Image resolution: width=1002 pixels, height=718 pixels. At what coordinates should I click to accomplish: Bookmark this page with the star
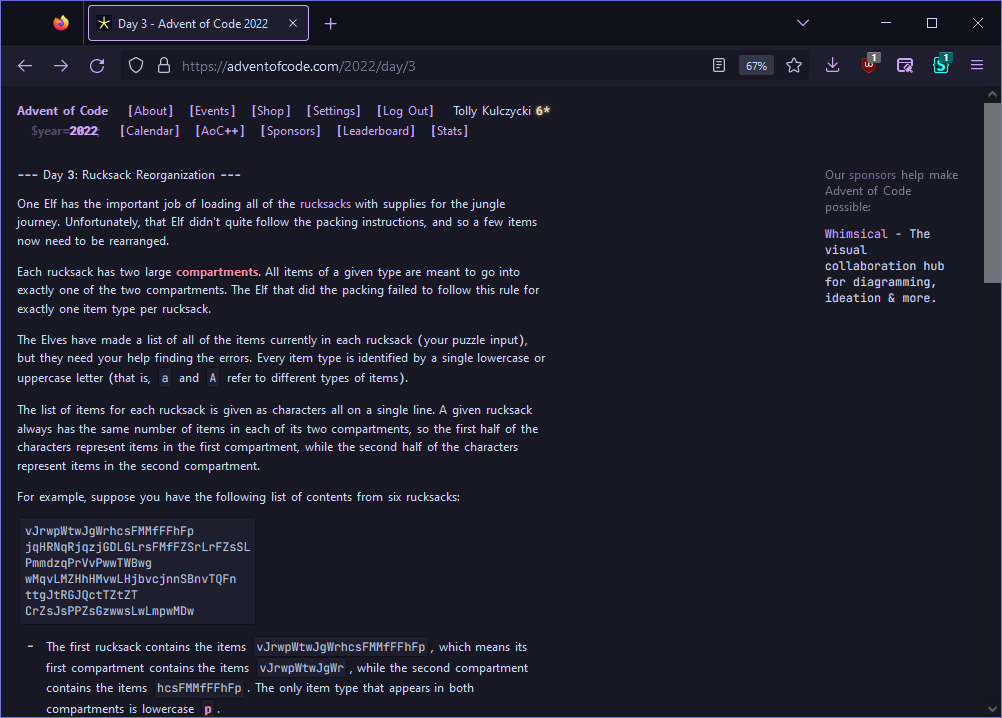(794, 65)
